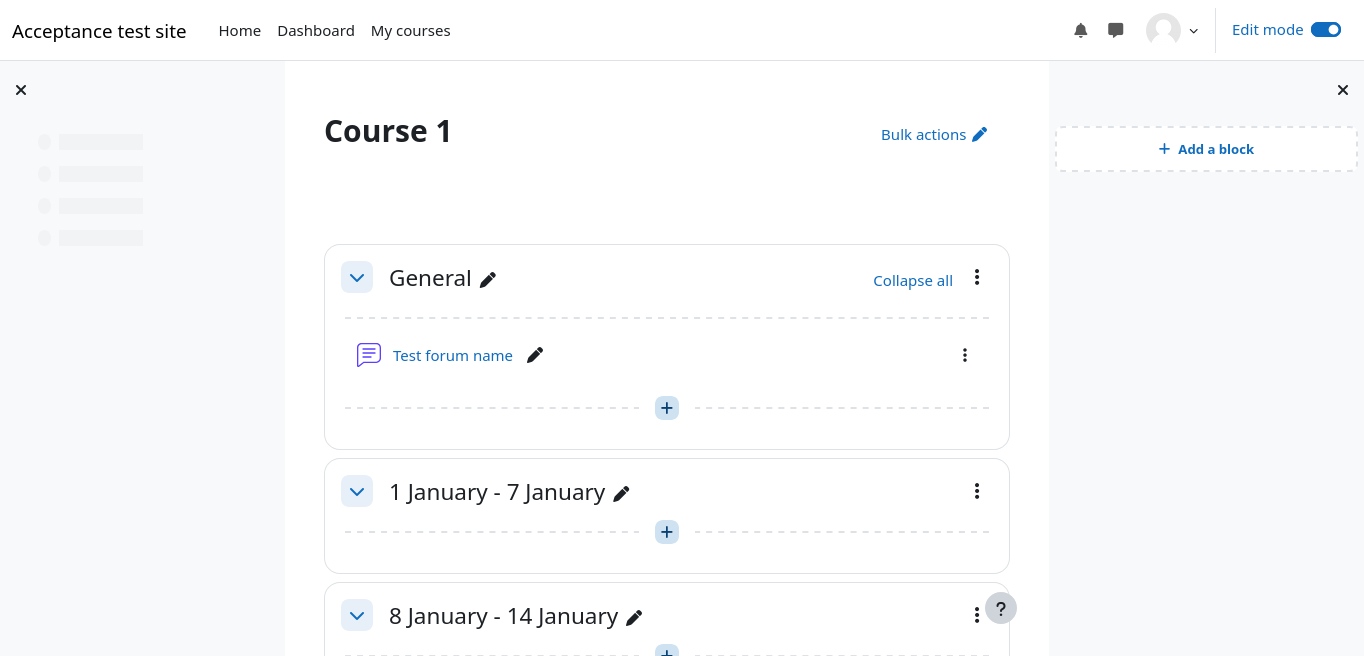This screenshot has height=656, width=1364.
Task: Edit the General section name pencil
Action: pyautogui.click(x=488, y=280)
